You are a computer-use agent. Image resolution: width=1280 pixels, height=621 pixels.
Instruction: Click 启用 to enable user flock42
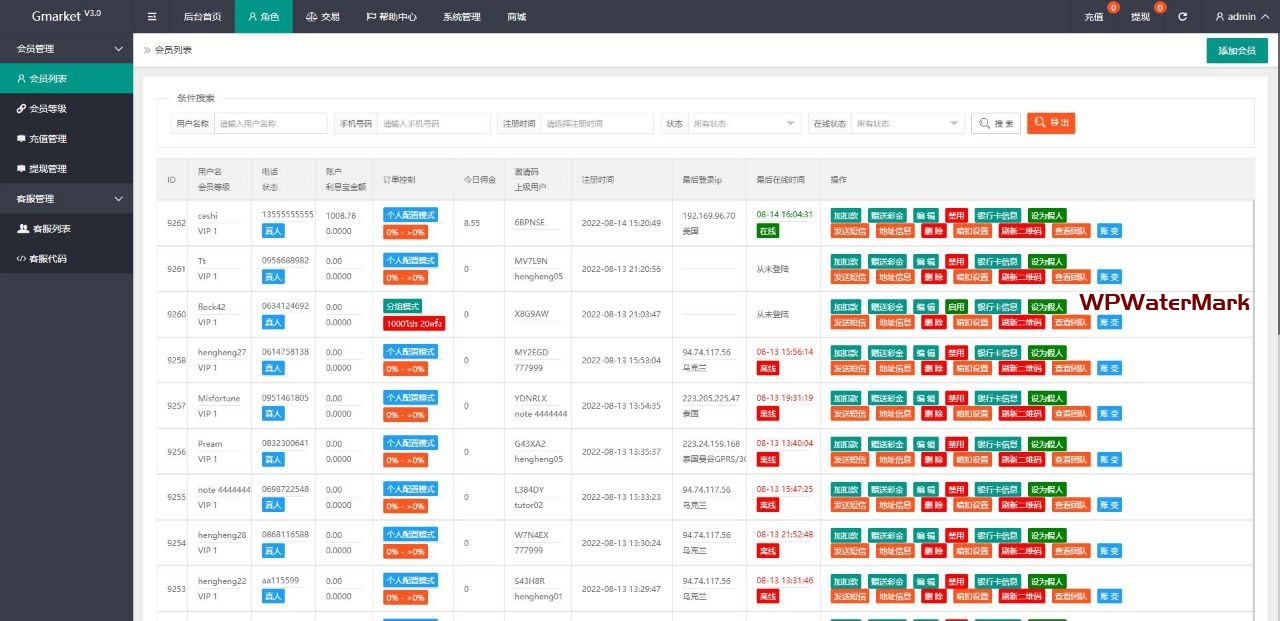pos(957,307)
